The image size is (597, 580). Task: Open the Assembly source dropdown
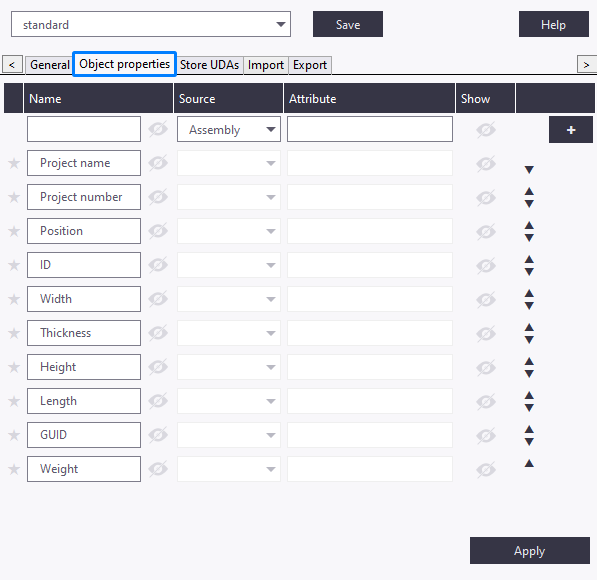pyautogui.click(x=229, y=129)
